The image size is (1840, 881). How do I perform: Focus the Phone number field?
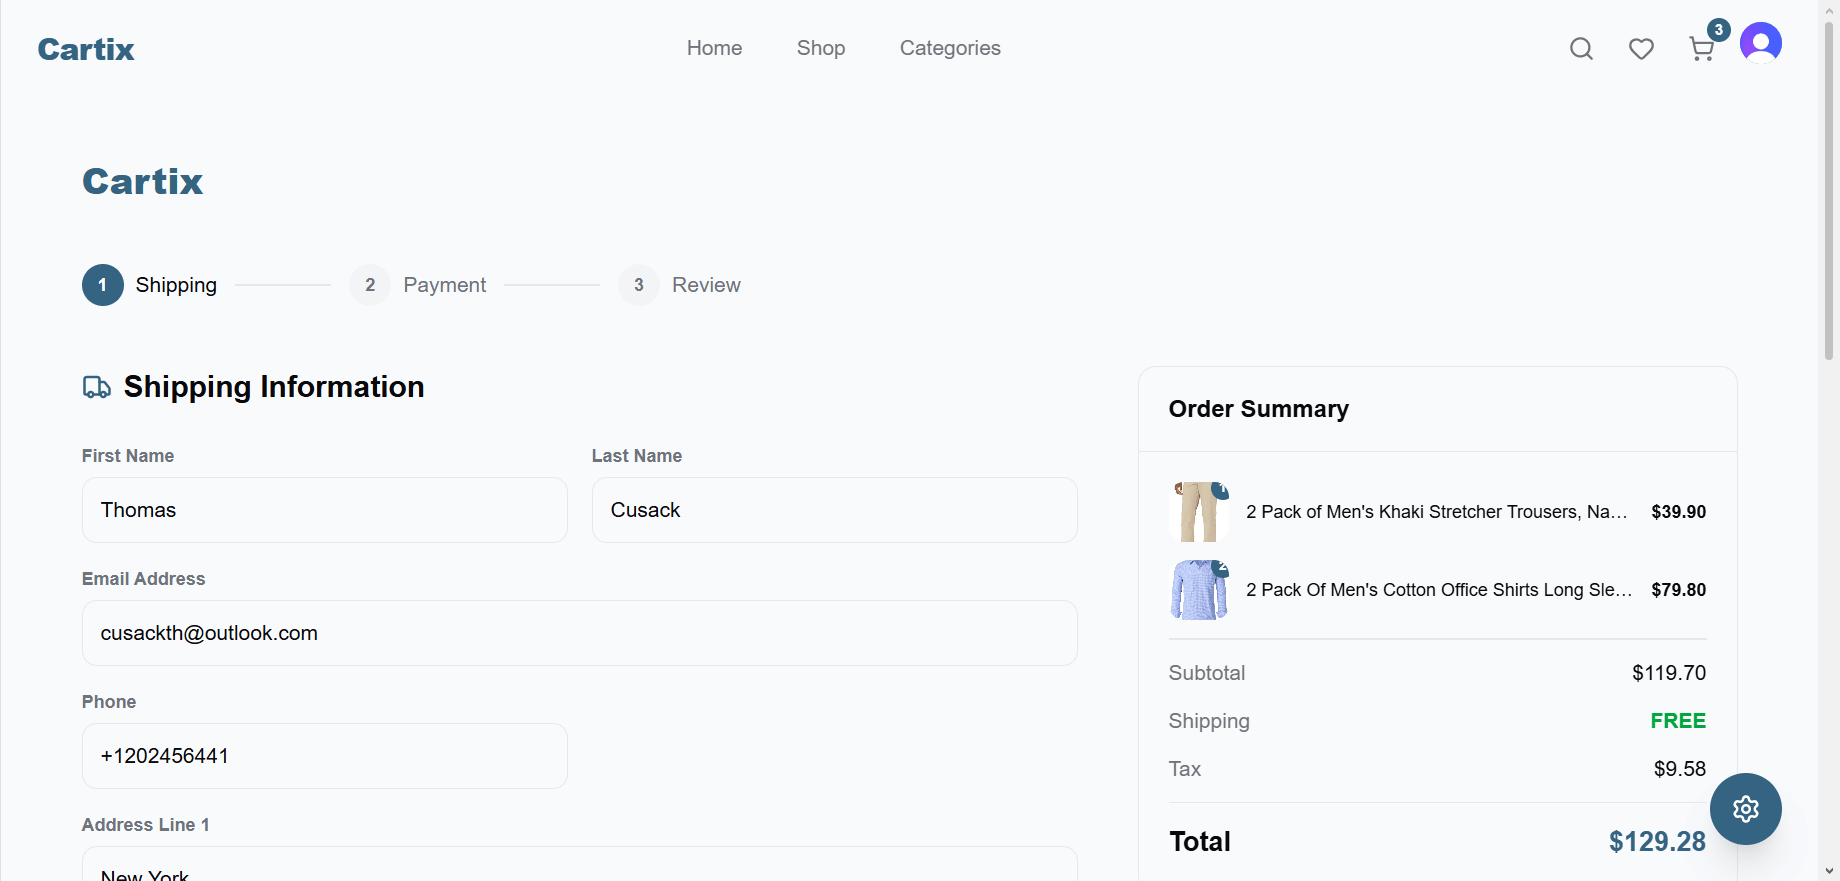(x=325, y=756)
